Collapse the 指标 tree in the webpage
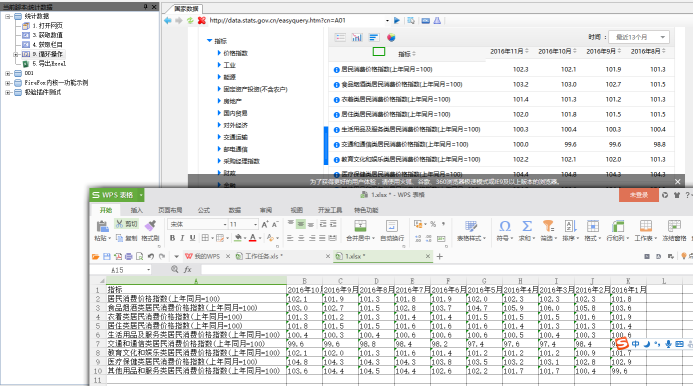The height and width of the screenshot is (386, 693). pyautogui.click(x=209, y=41)
